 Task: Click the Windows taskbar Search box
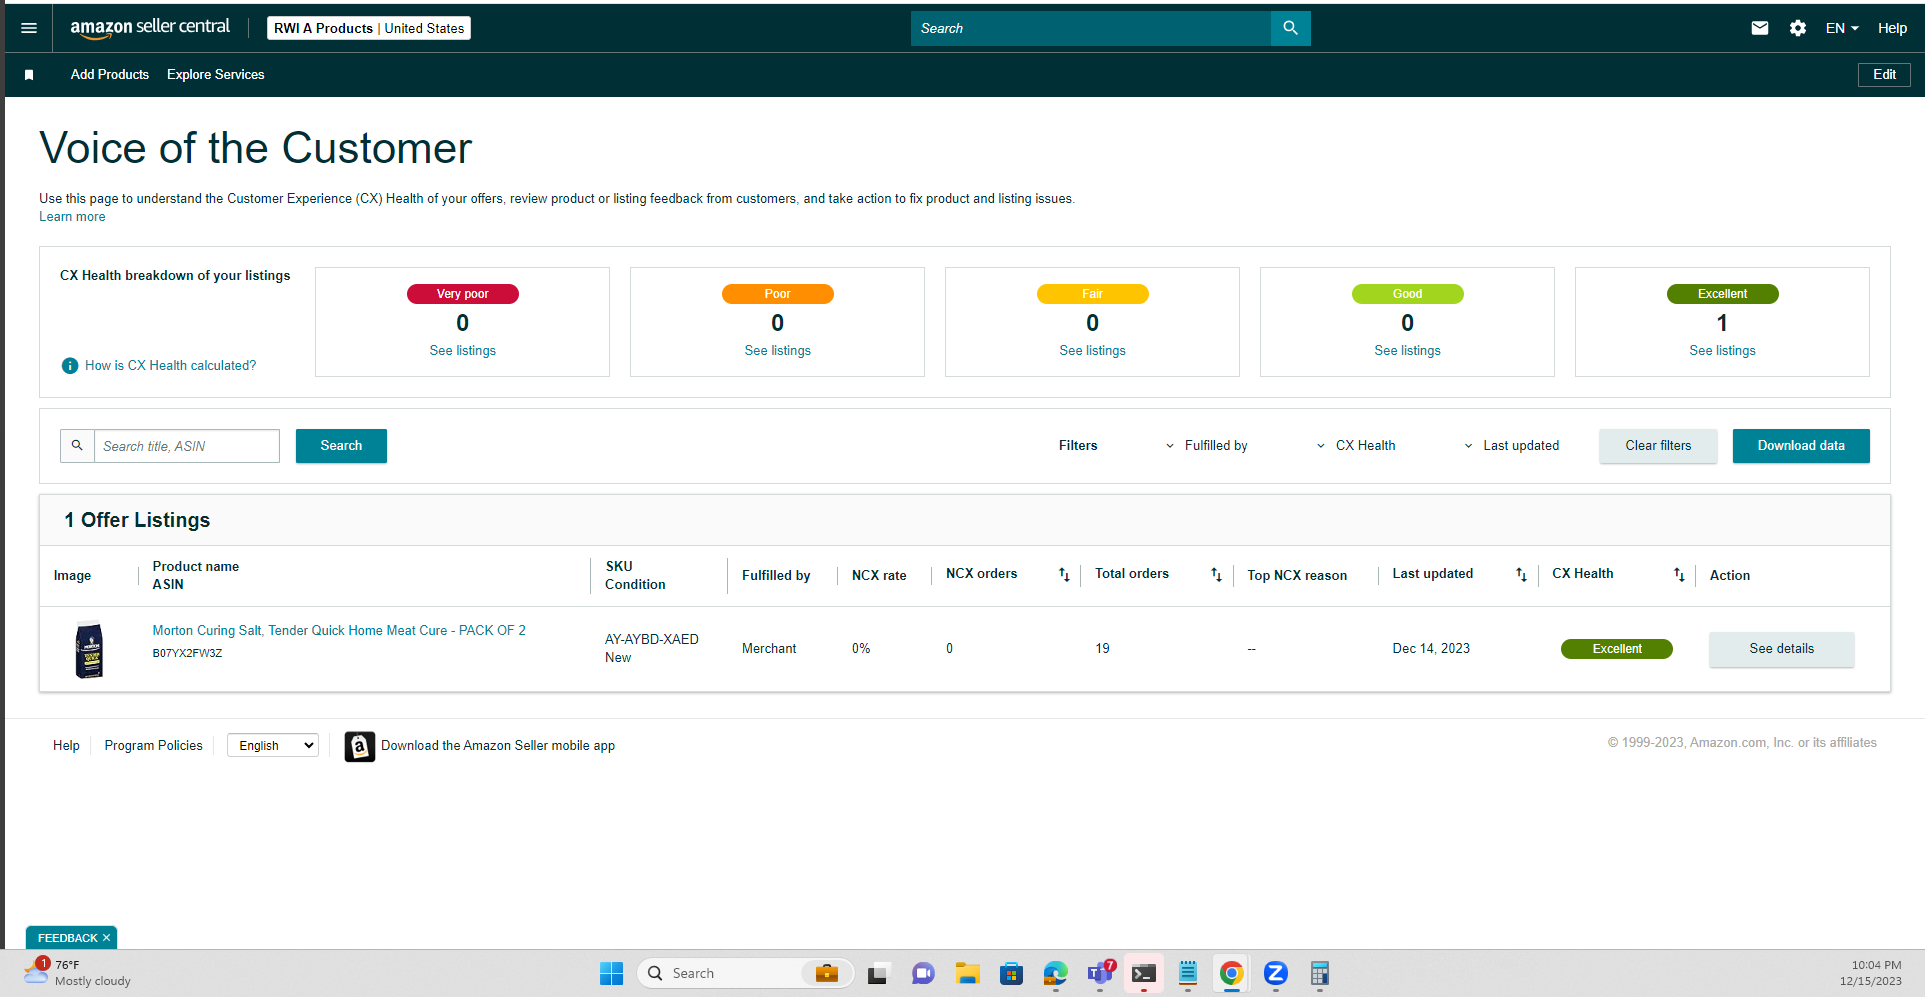click(745, 973)
